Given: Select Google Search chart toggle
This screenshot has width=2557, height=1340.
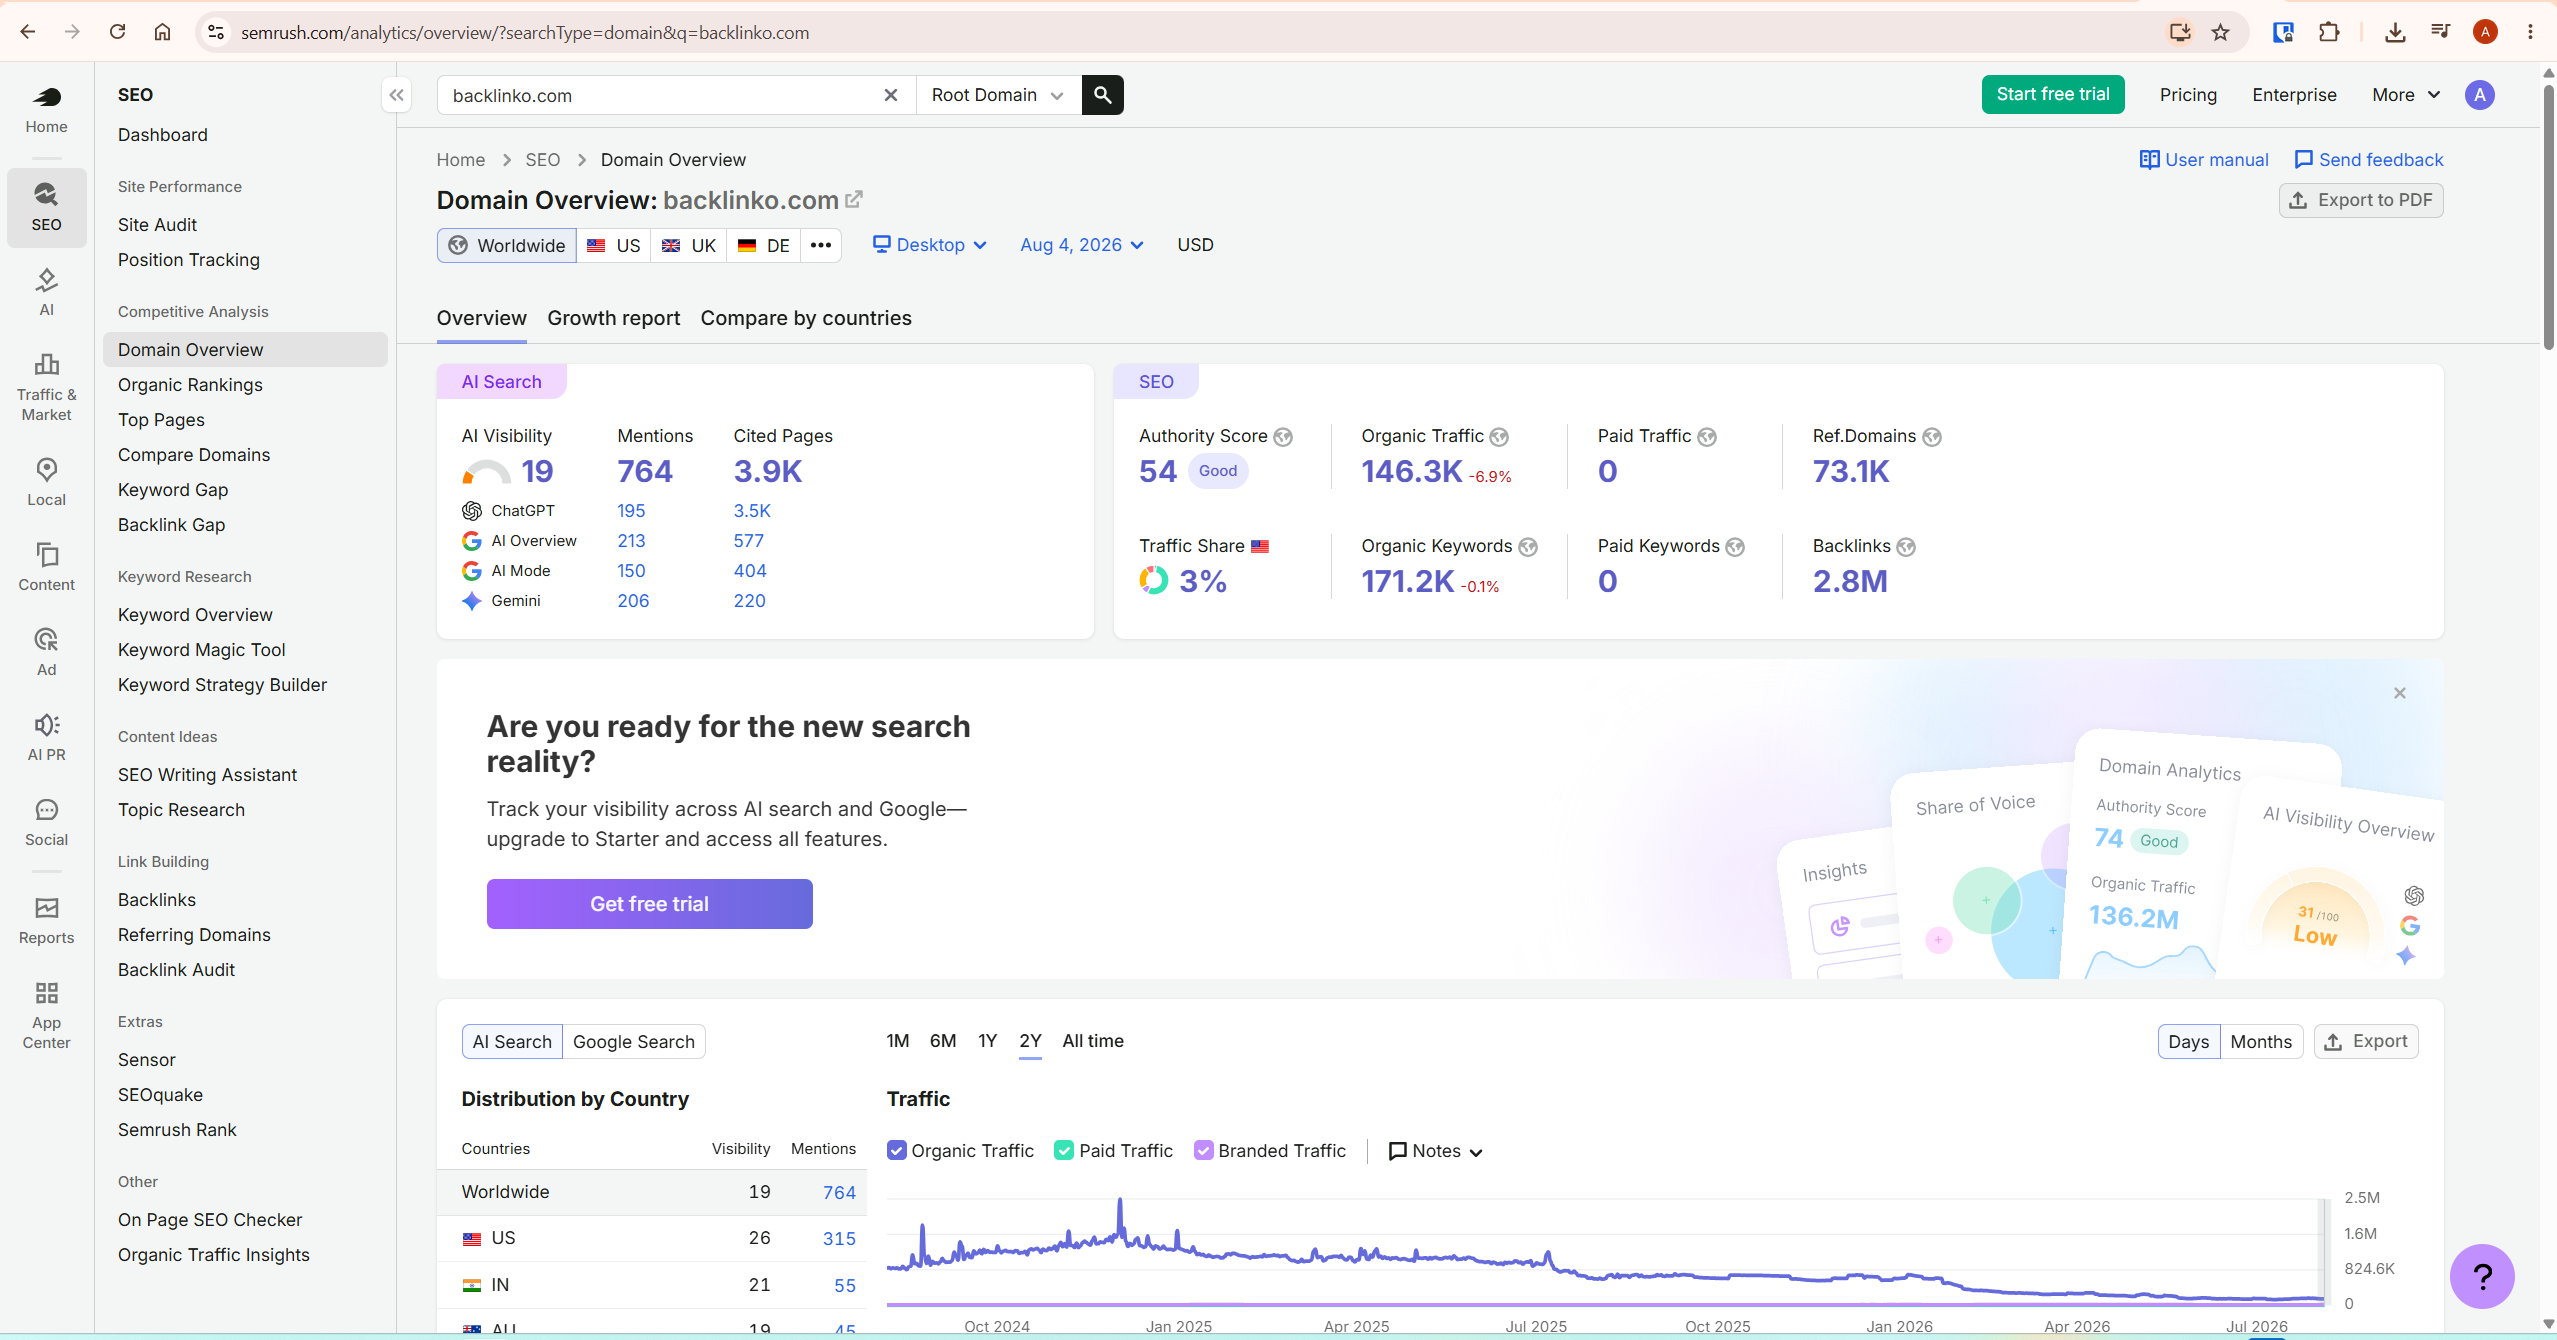Looking at the screenshot, I should pos(634,1041).
